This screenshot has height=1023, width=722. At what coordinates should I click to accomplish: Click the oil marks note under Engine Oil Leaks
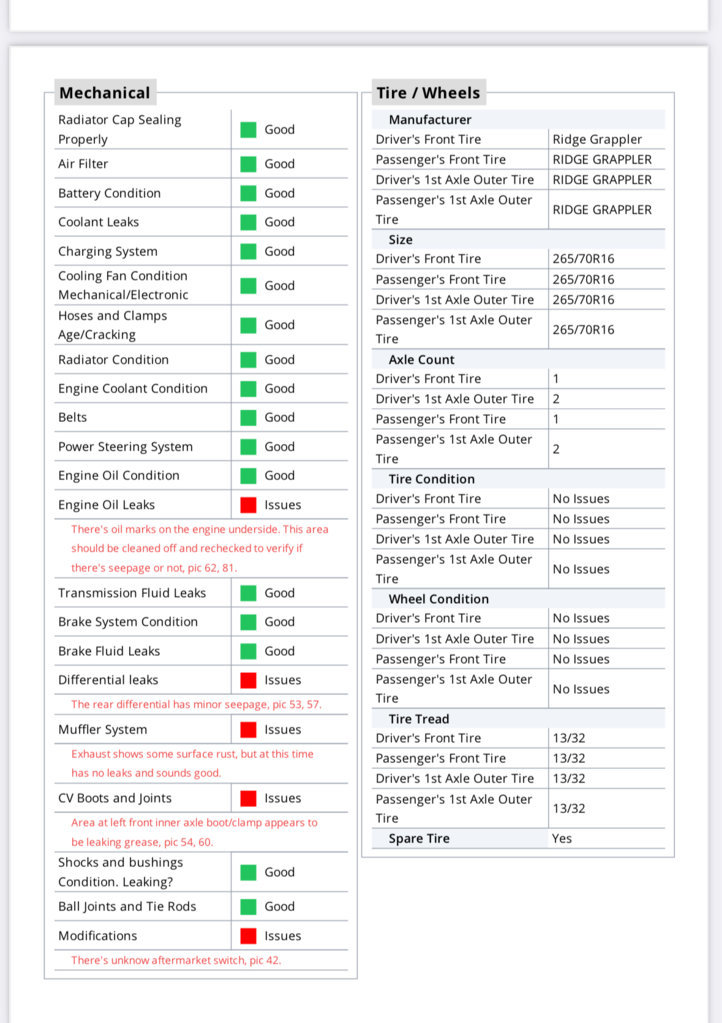coord(200,548)
